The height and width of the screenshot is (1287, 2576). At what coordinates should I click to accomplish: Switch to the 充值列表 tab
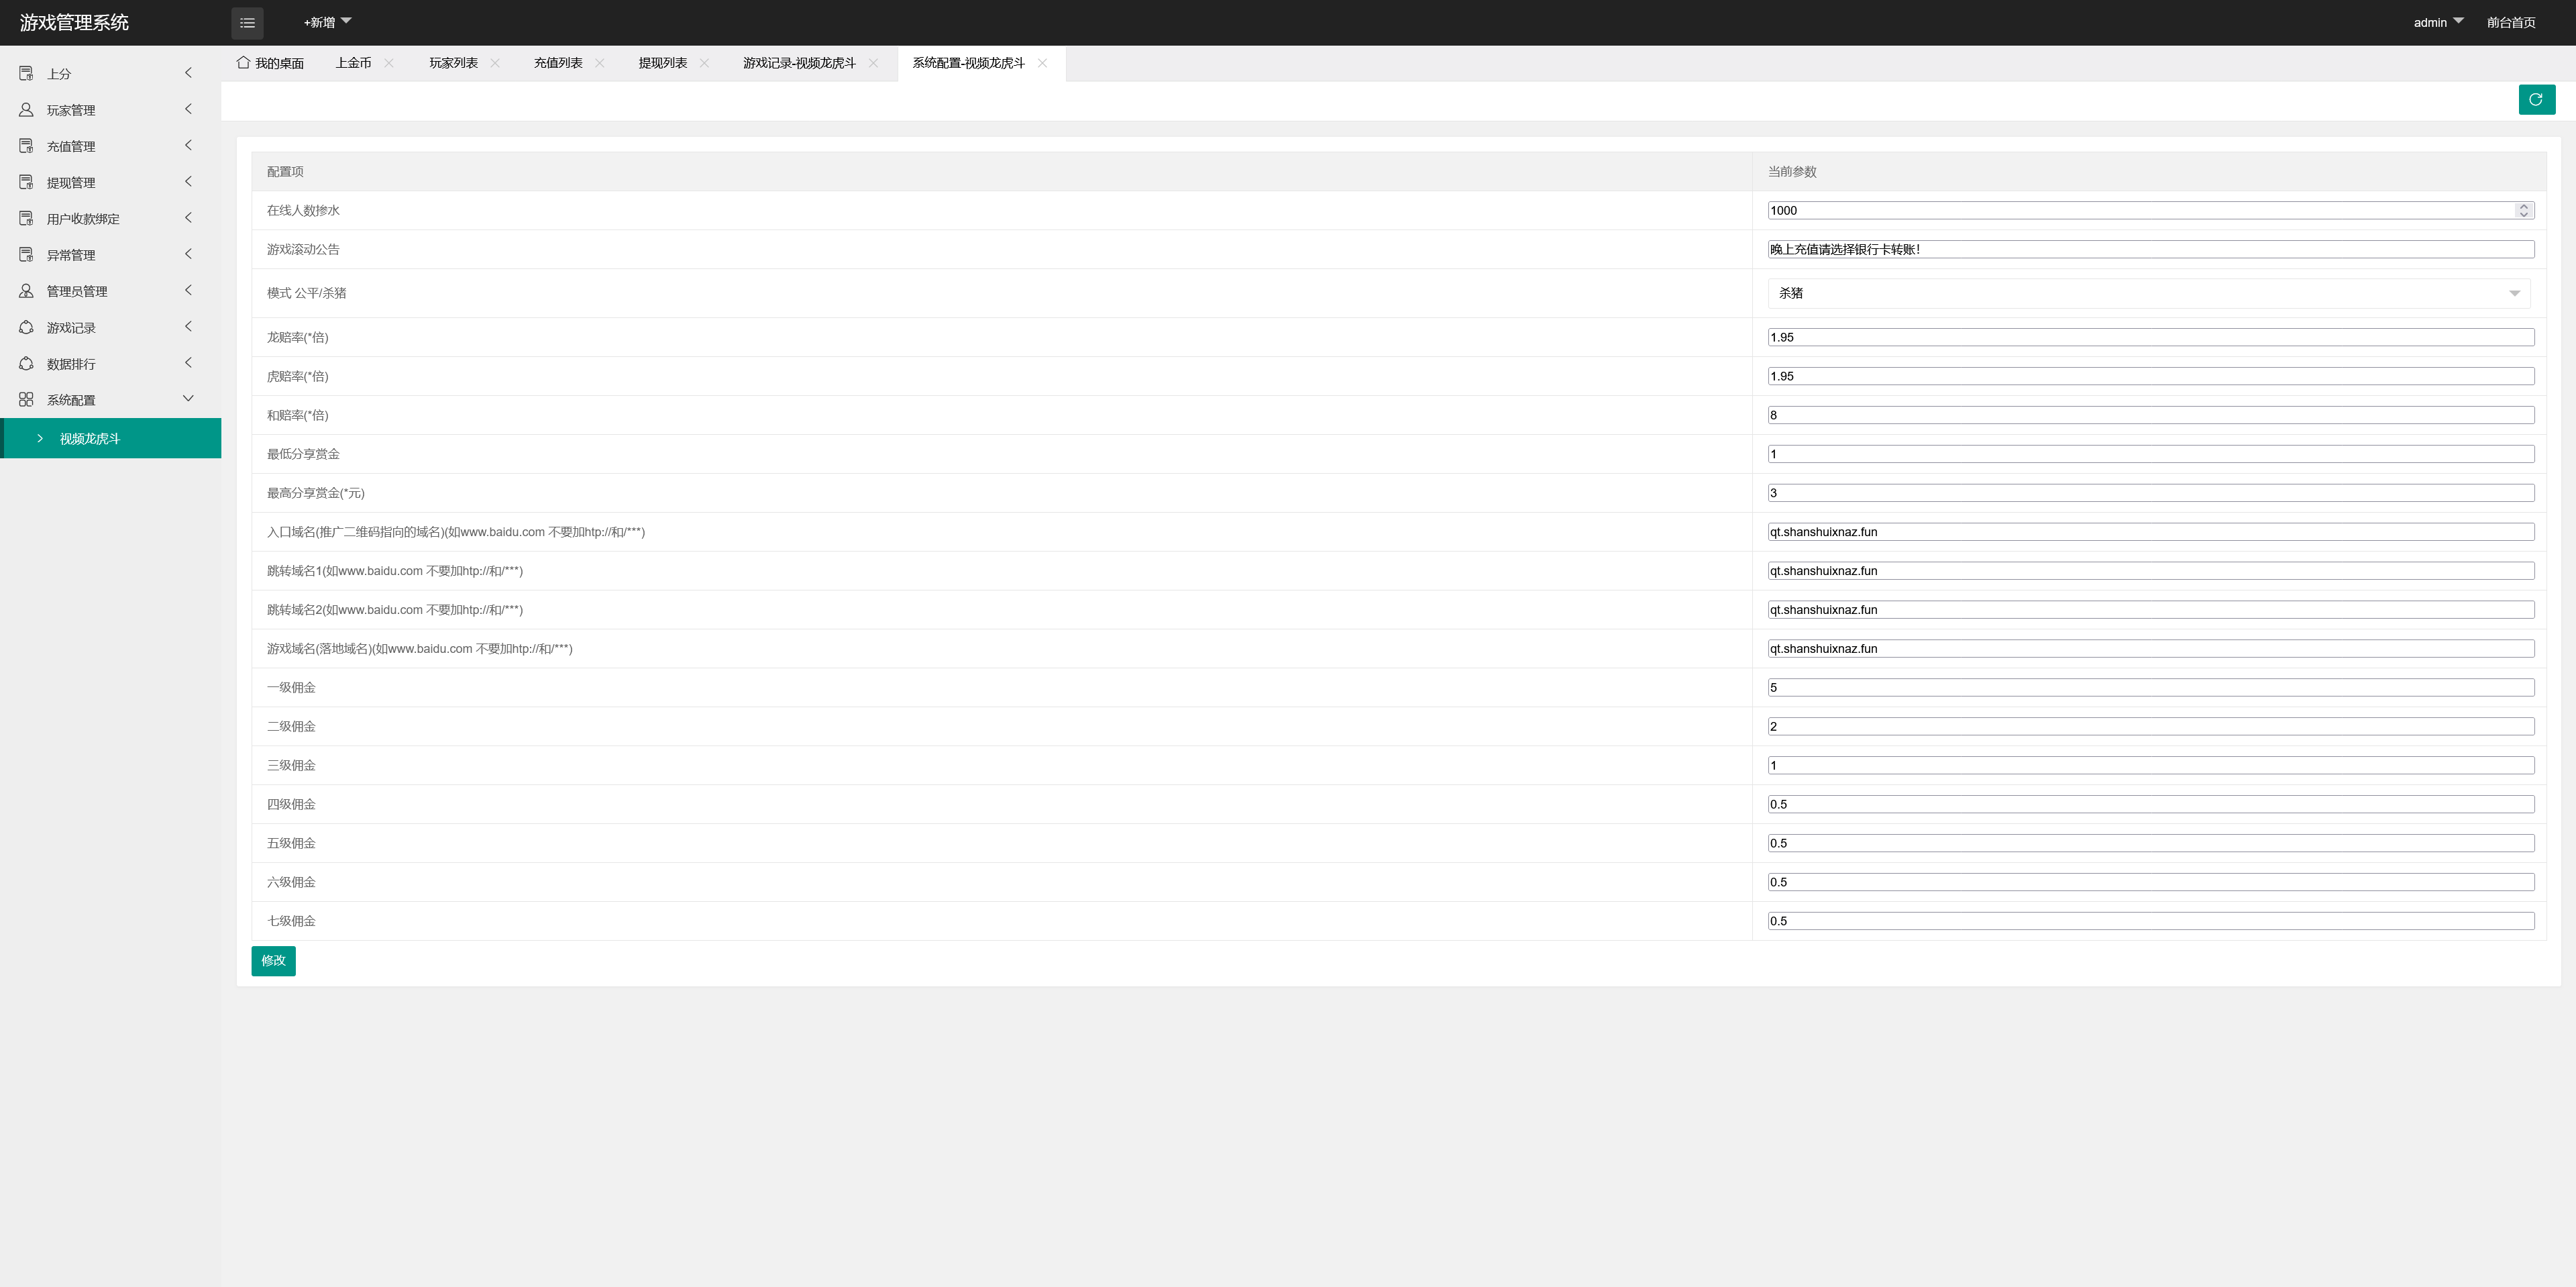point(557,63)
